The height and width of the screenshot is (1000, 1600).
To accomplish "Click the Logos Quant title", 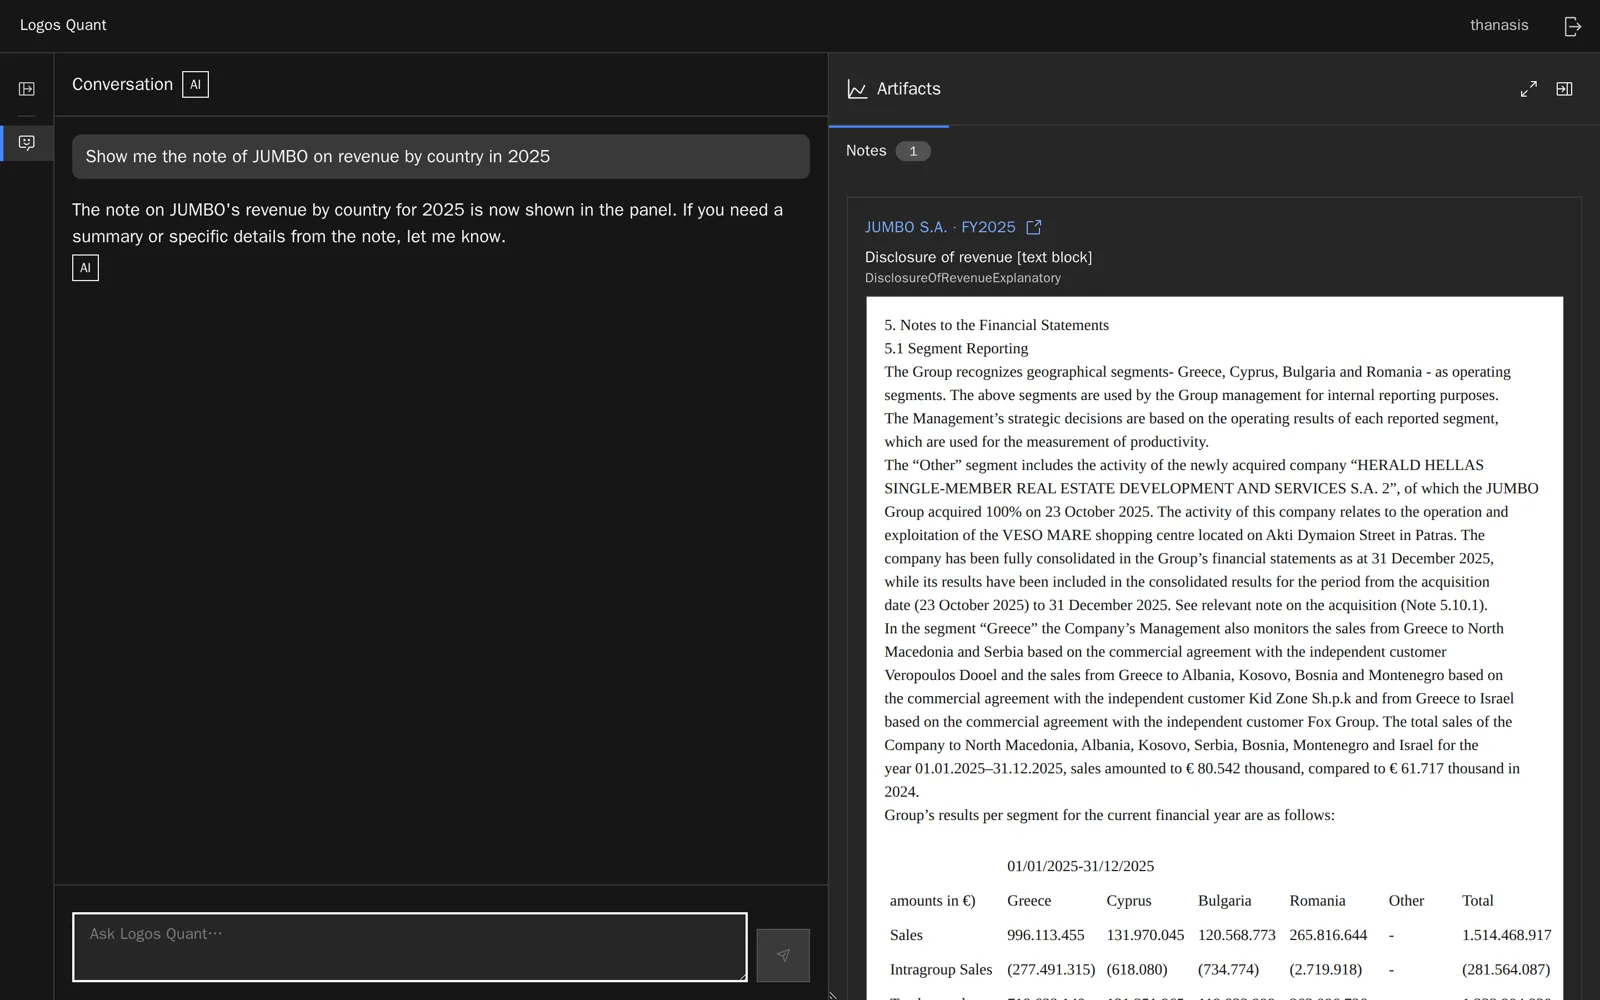I will [63, 25].
